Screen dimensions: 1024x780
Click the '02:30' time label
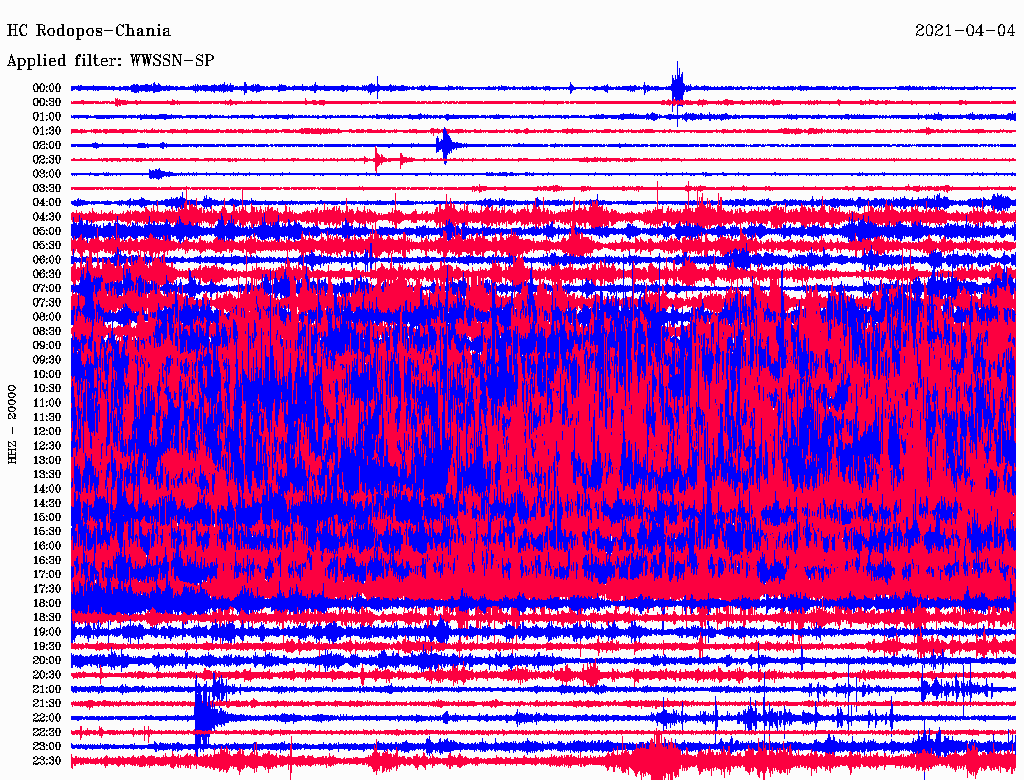point(46,160)
